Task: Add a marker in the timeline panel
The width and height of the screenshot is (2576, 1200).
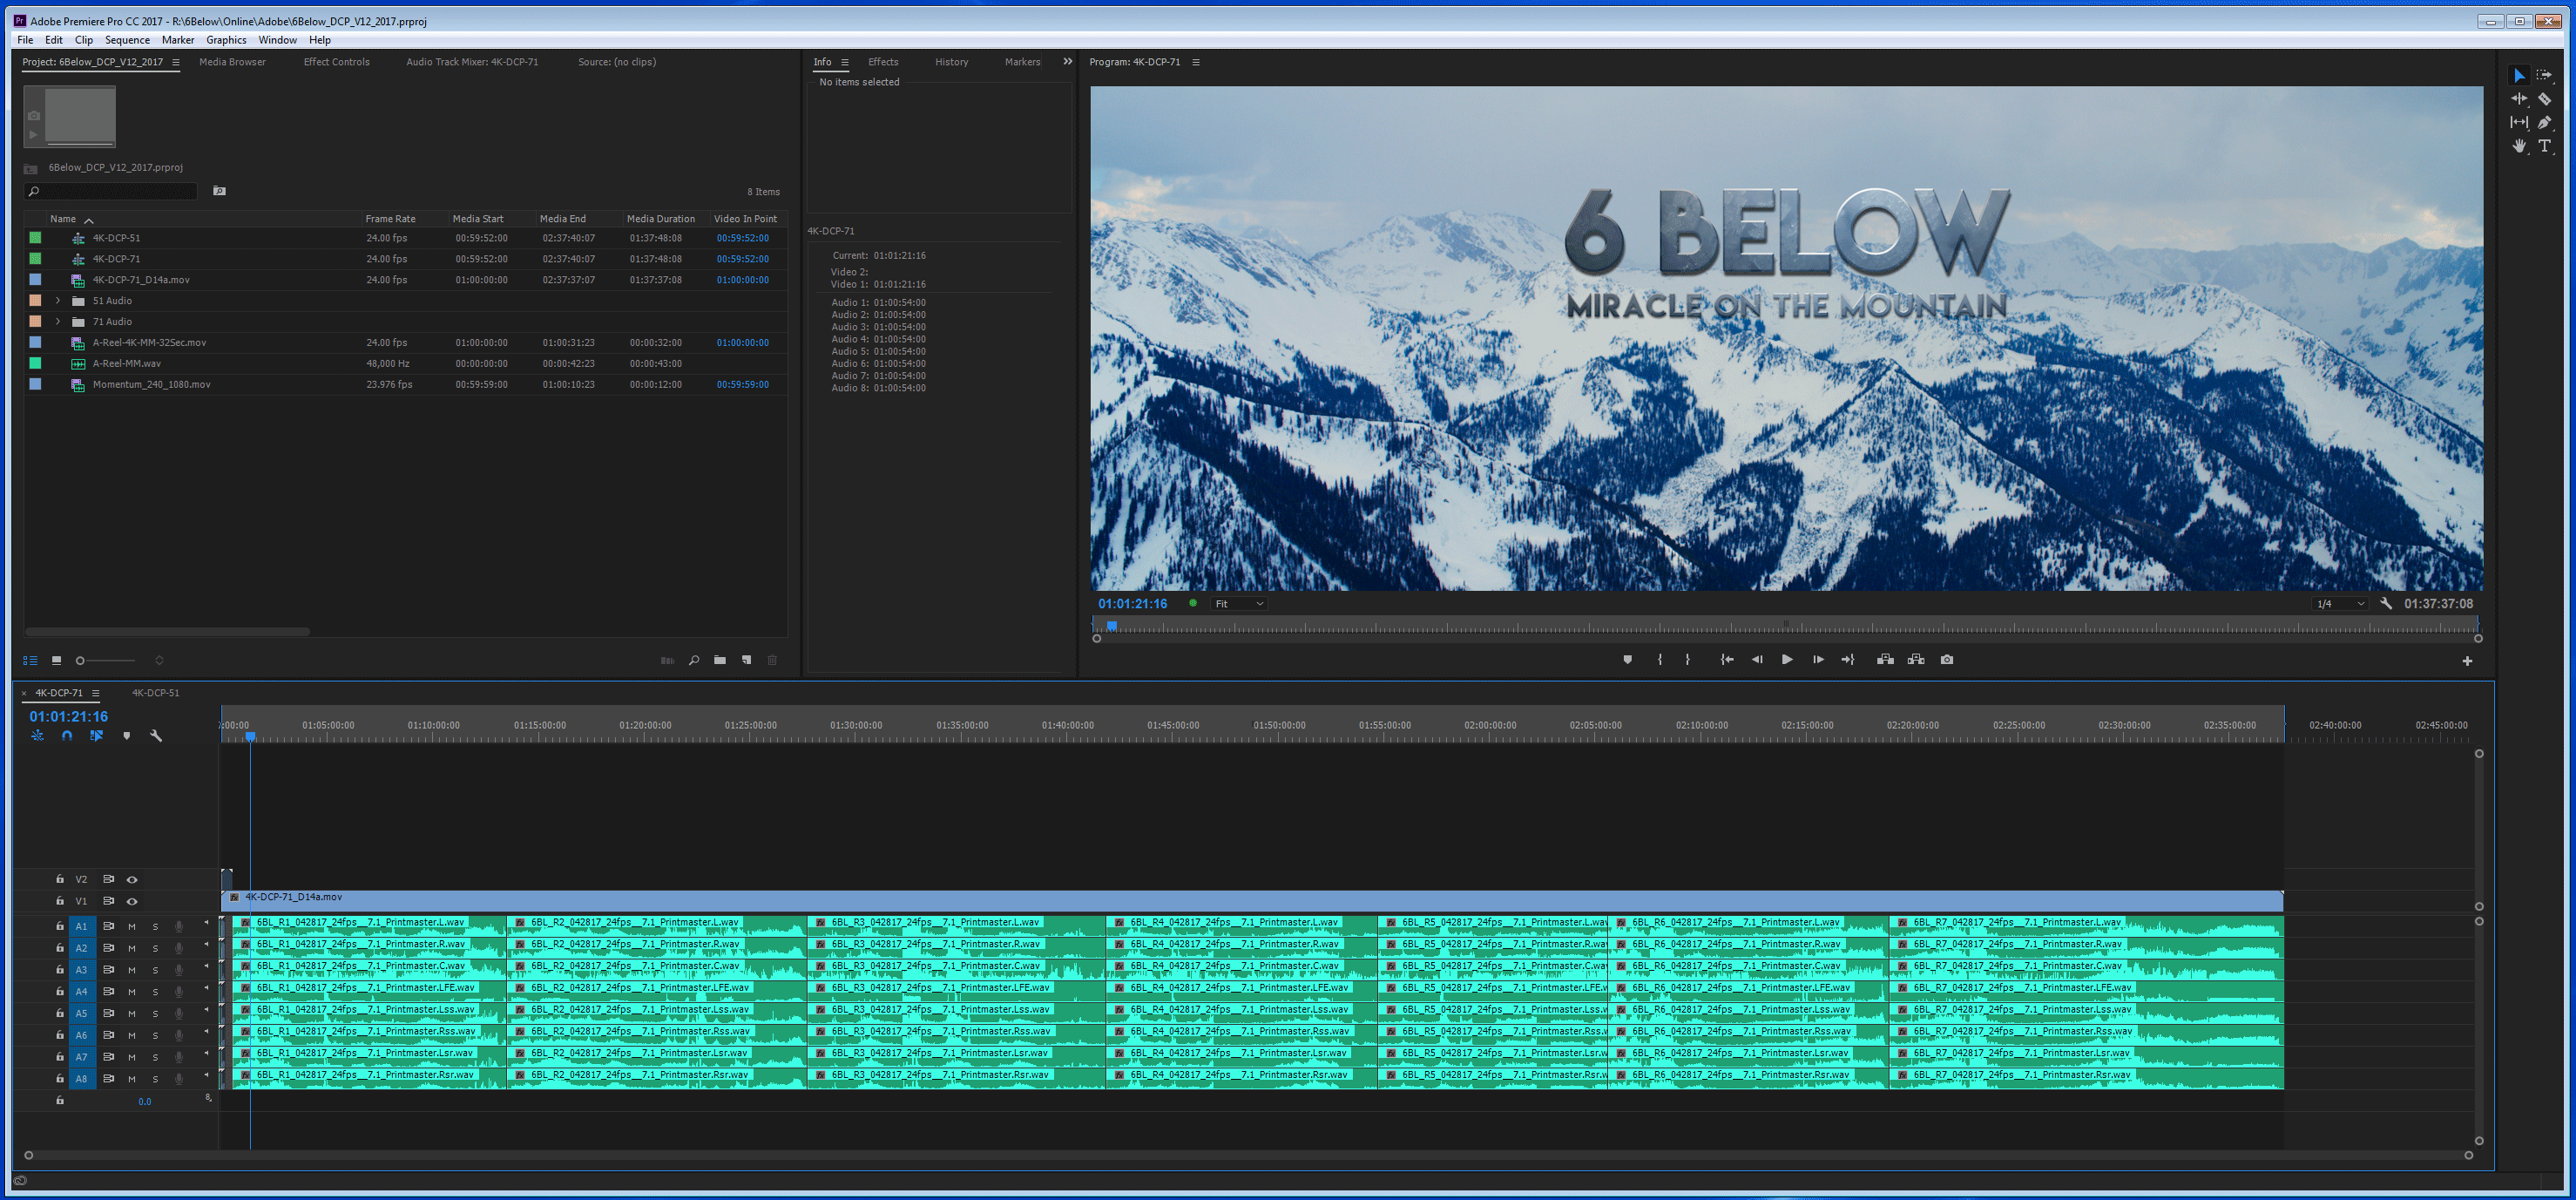Action: 126,735
